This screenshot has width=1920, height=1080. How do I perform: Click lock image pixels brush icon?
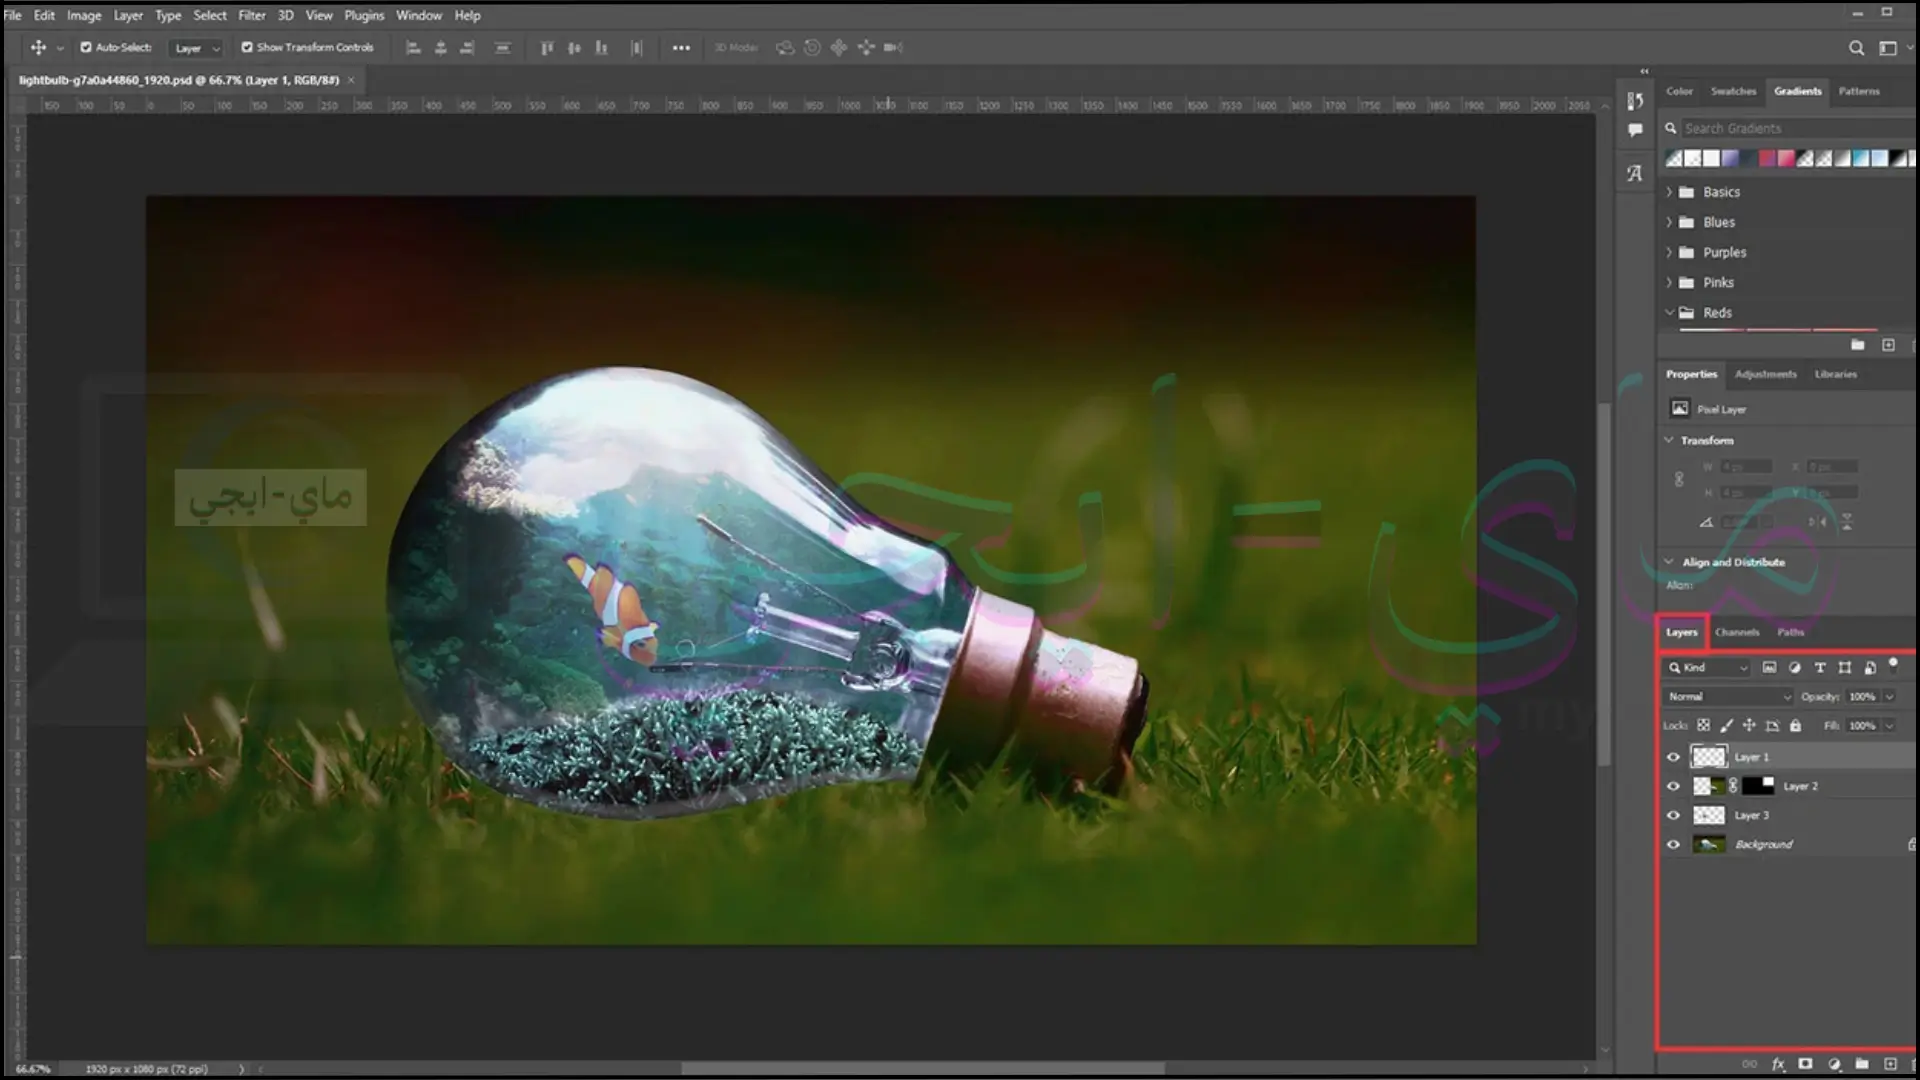point(1726,725)
